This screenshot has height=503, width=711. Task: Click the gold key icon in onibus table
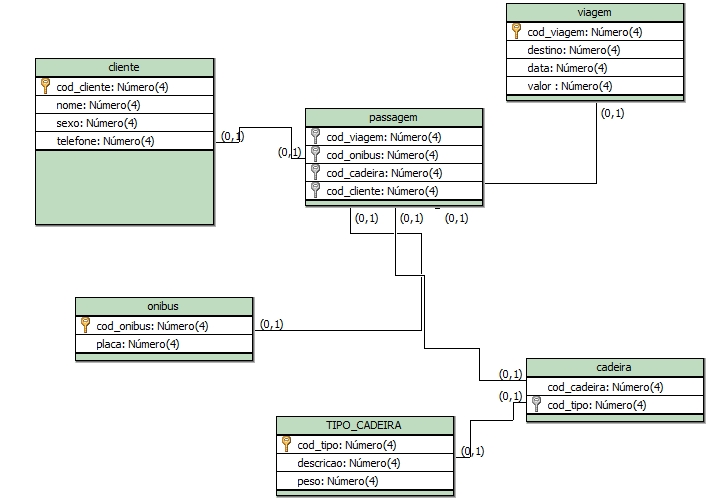click(86, 325)
